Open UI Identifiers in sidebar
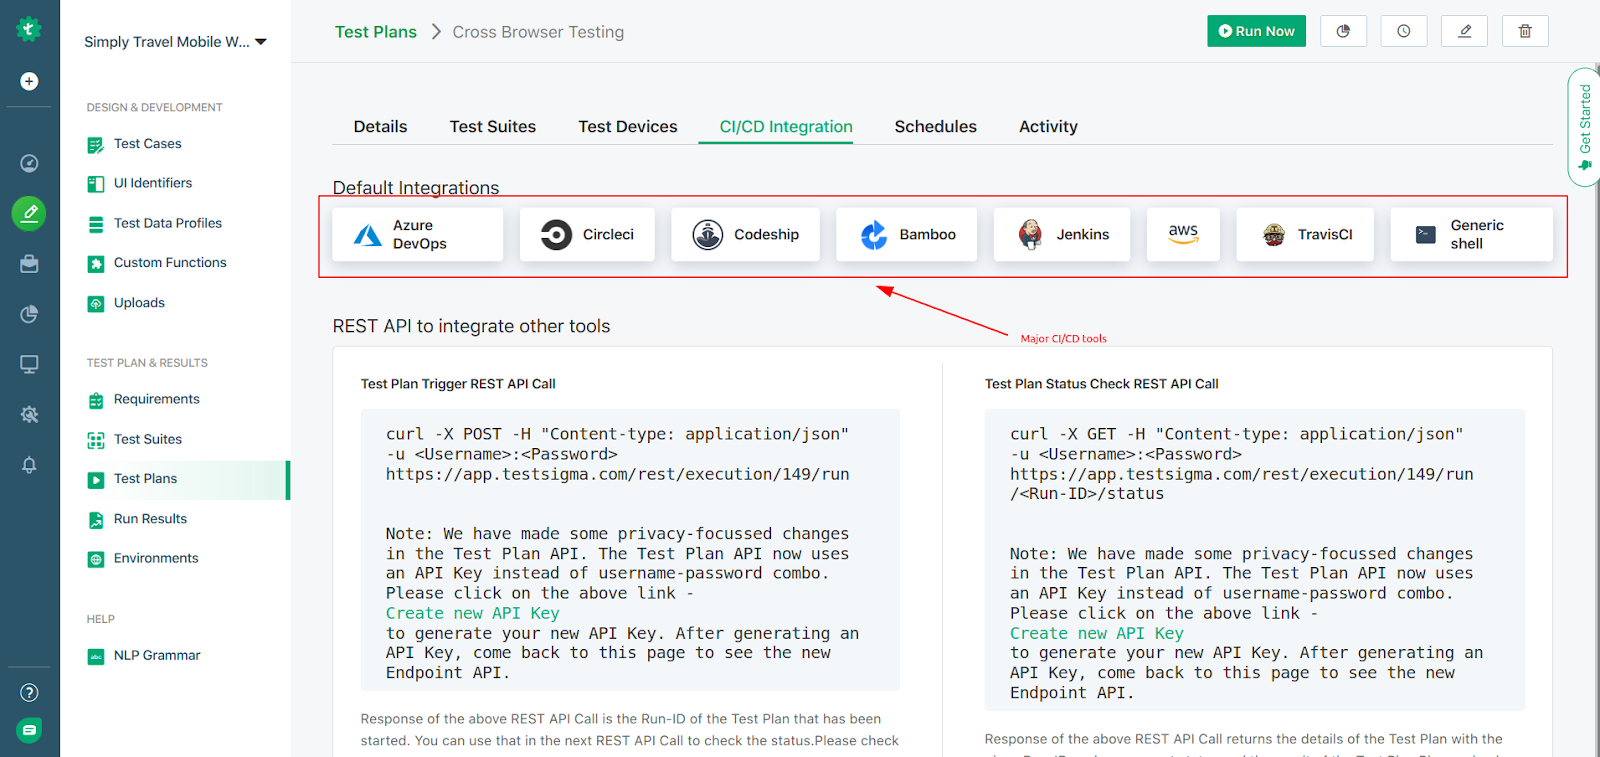 (153, 183)
